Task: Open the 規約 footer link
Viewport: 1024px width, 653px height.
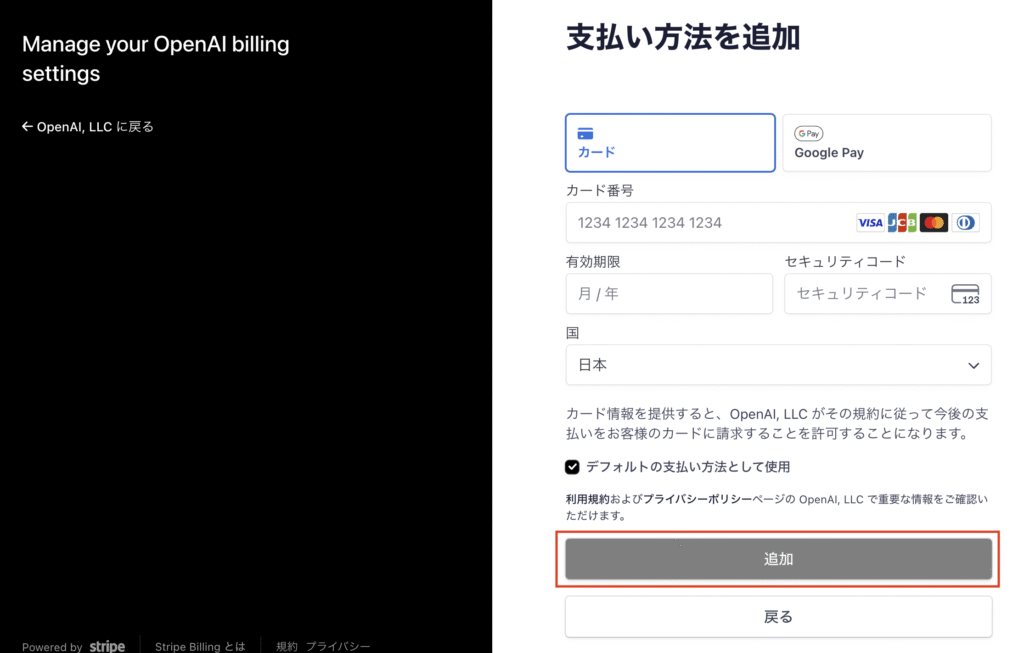Action: click(x=287, y=646)
